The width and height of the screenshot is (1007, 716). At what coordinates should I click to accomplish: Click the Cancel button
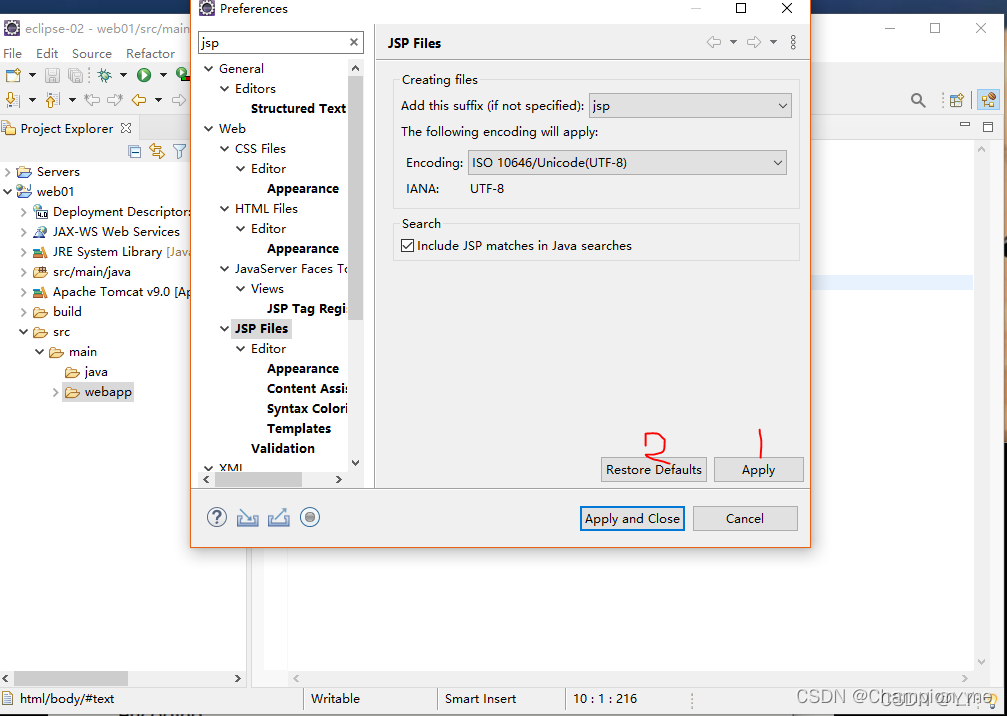point(745,519)
